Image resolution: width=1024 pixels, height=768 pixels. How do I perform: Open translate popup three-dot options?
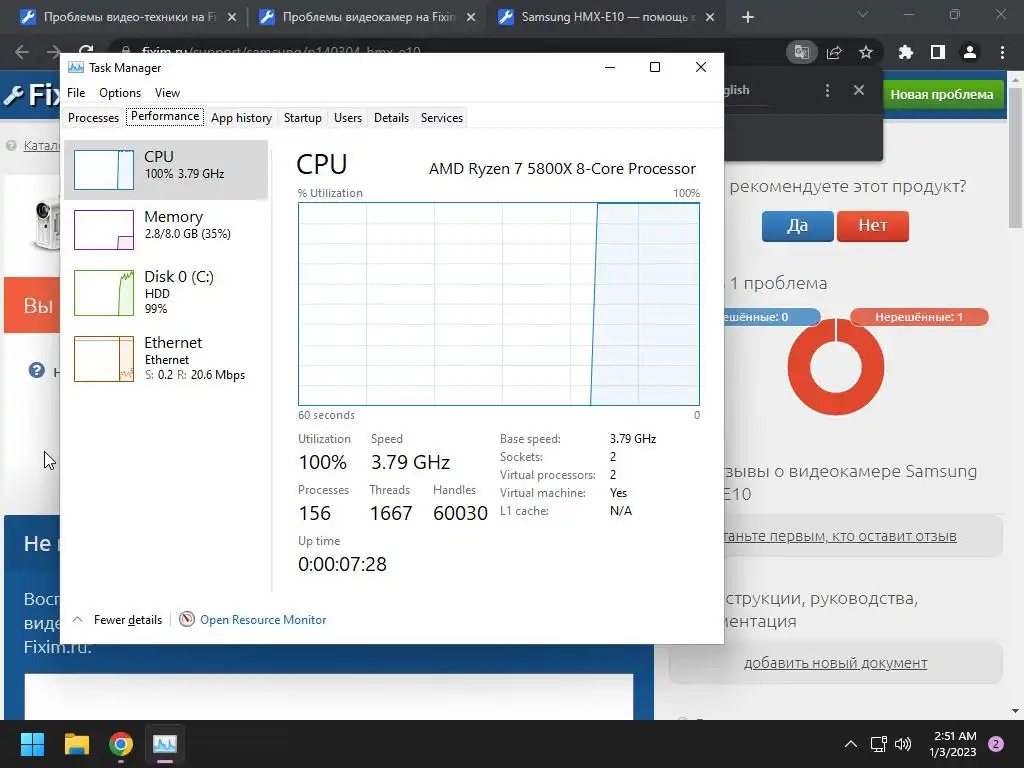827,90
